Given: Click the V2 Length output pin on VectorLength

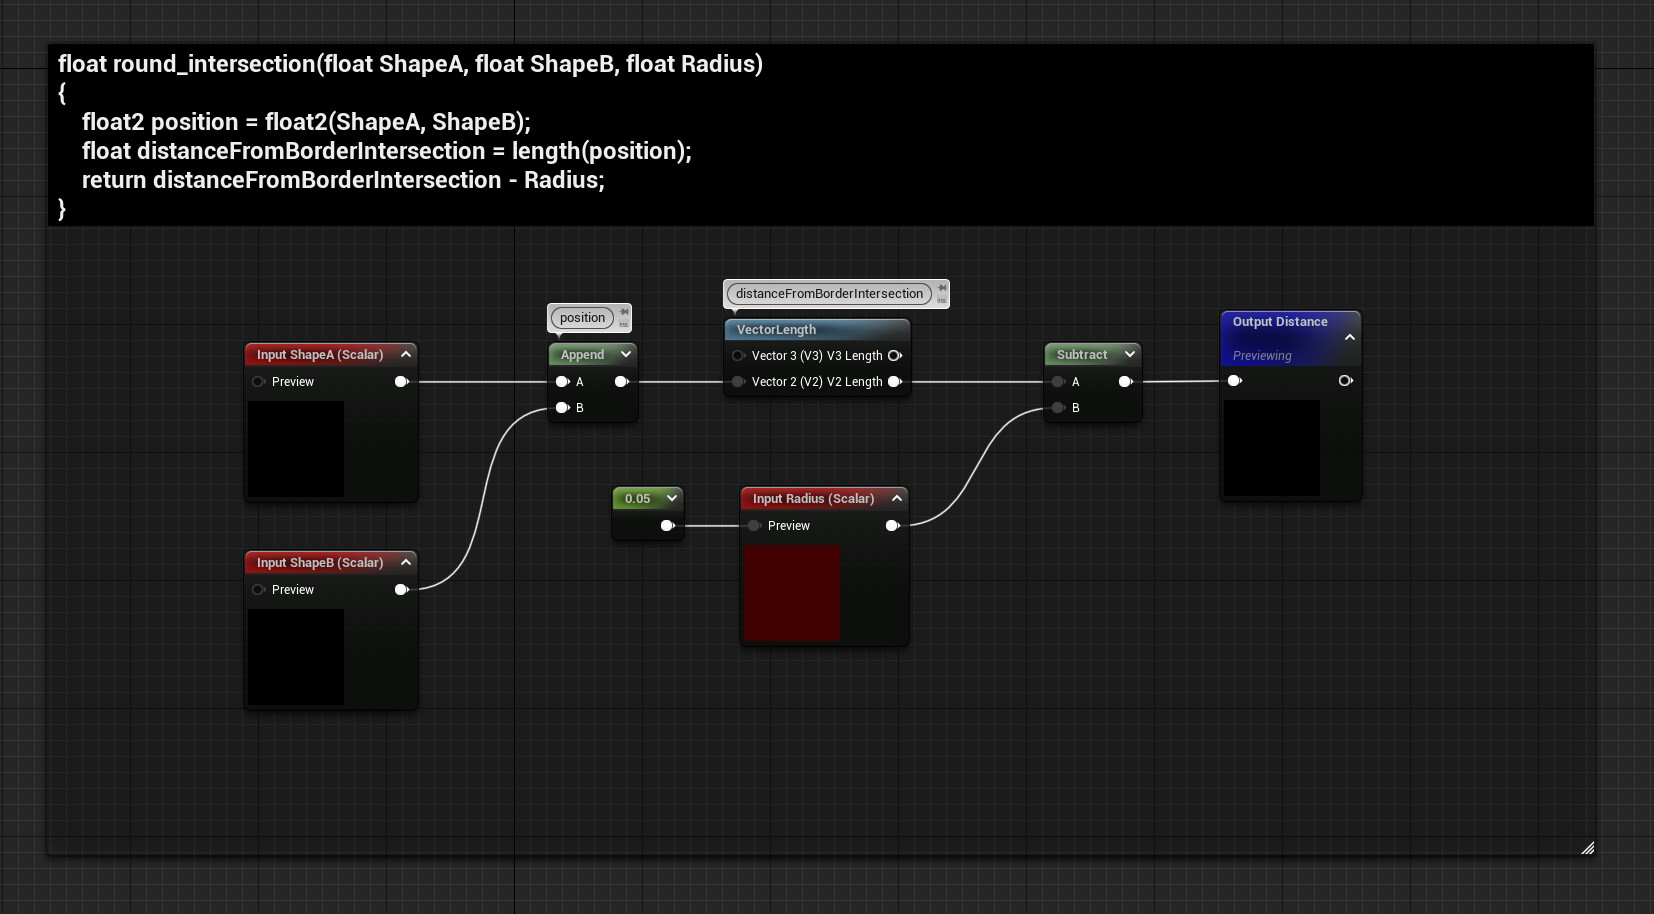Looking at the screenshot, I should point(894,381).
